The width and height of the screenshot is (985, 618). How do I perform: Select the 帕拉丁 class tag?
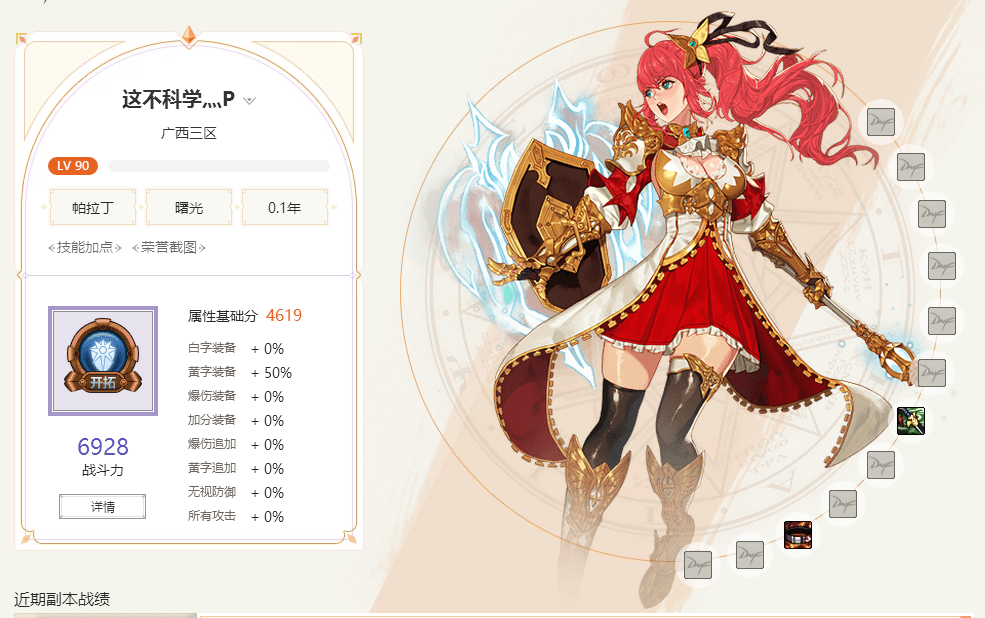coord(93,207)
